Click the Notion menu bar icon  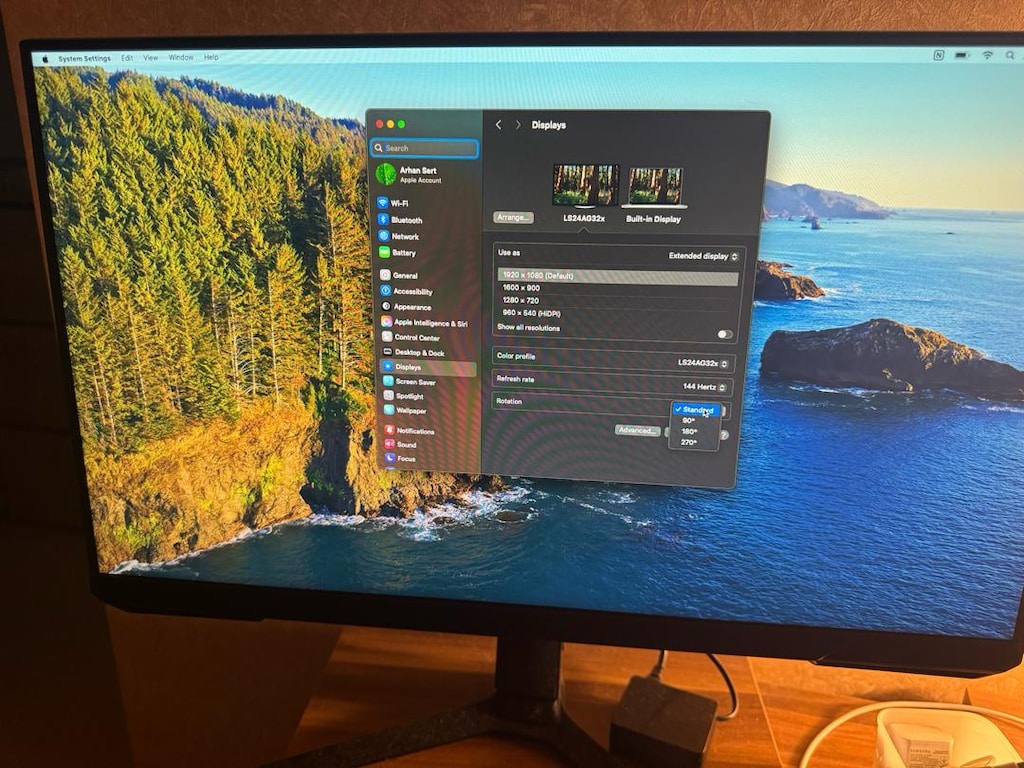[938, 56]
